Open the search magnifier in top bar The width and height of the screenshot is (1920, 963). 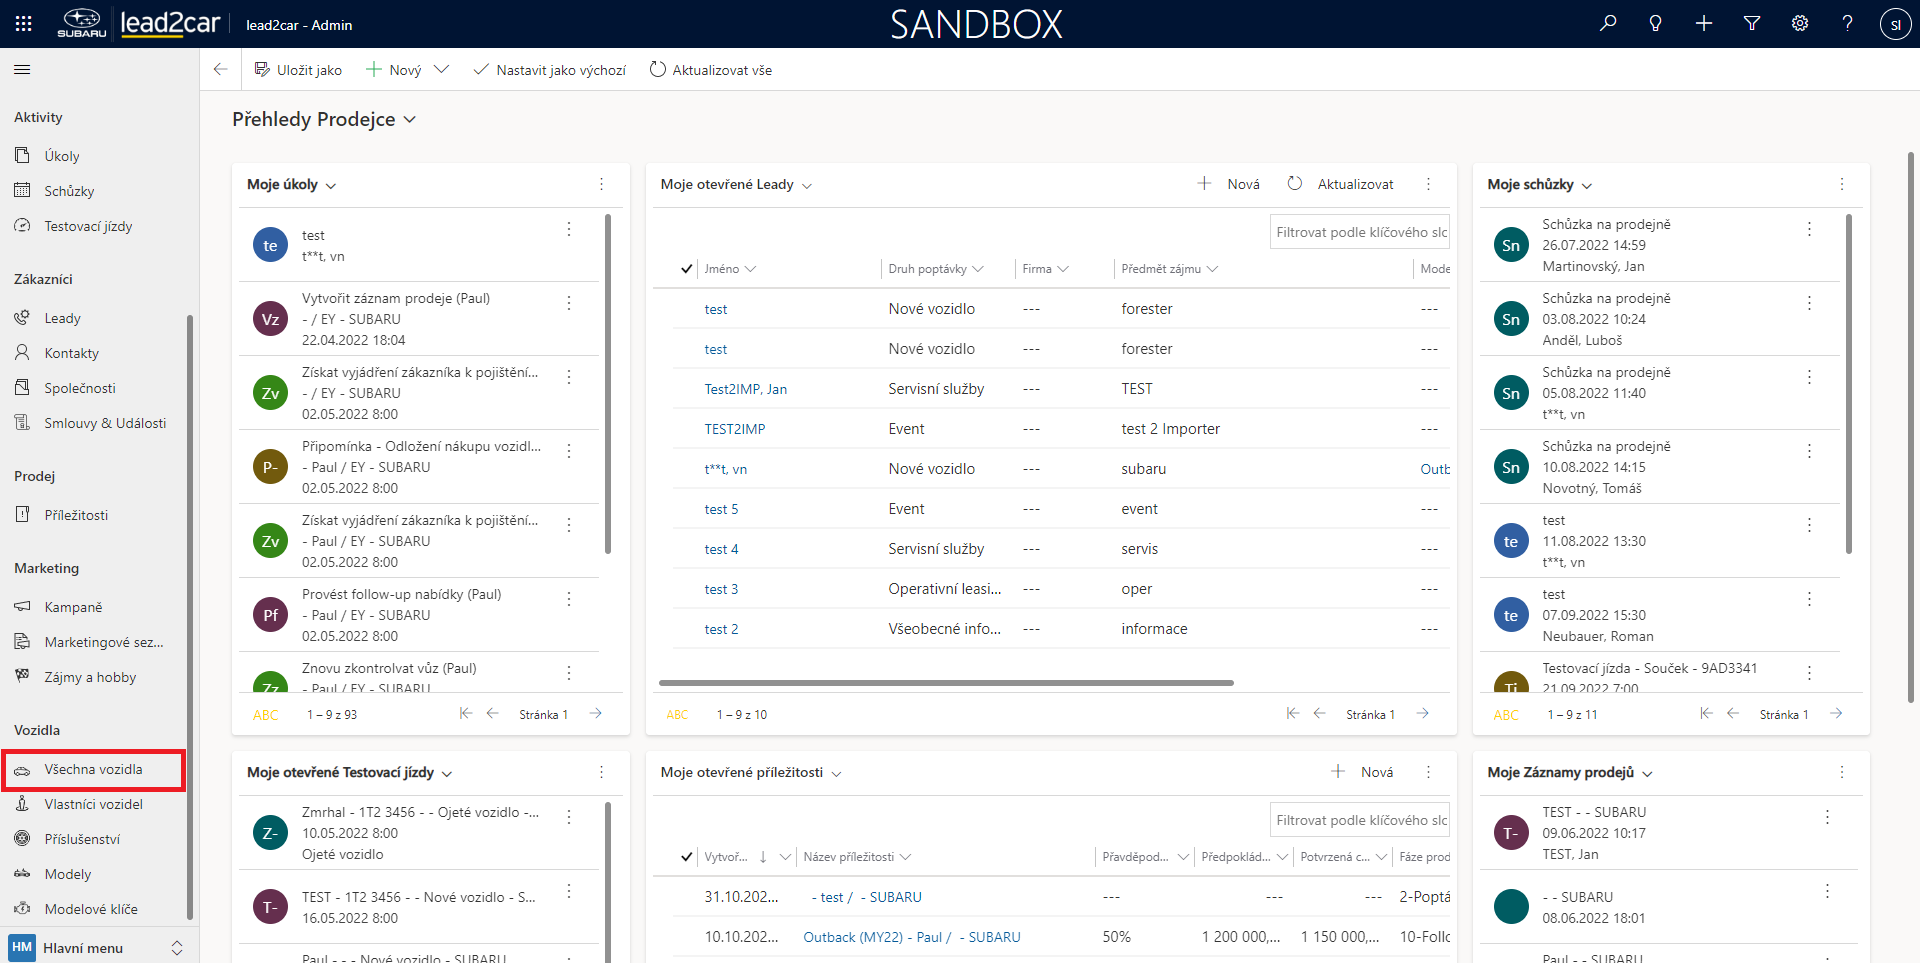pyautogui.click(x=1608, y=24)
